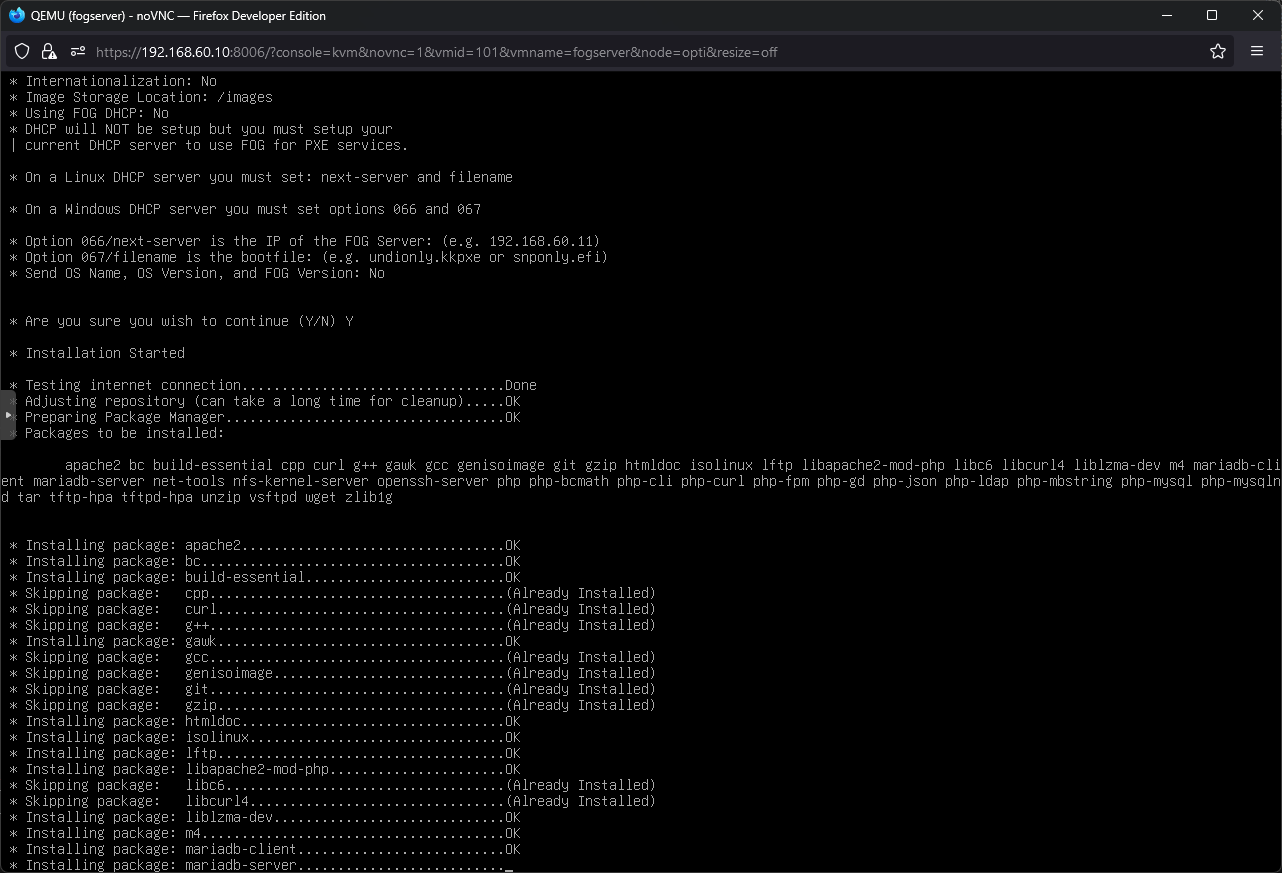Click the 'Send OS Name, OS Version' line

tap(197, 273)
